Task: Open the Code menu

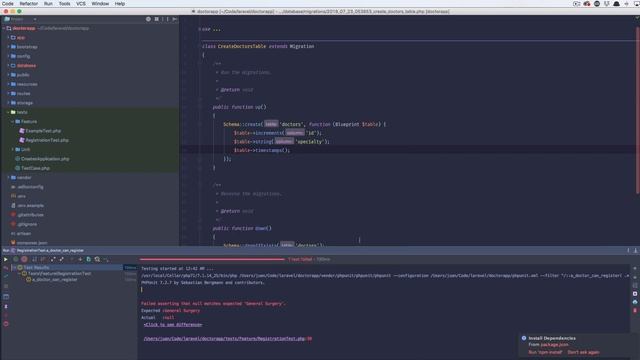Action: click(x=8, y=4)
